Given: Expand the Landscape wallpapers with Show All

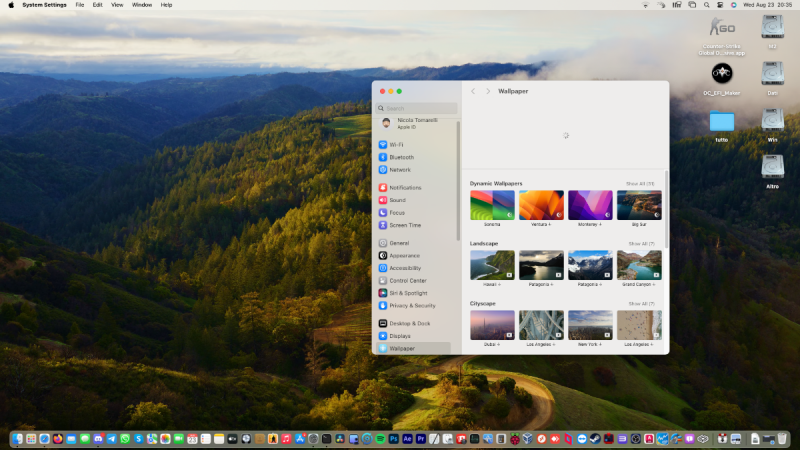Looking at the screenshot, I should (x=641, y=244).
